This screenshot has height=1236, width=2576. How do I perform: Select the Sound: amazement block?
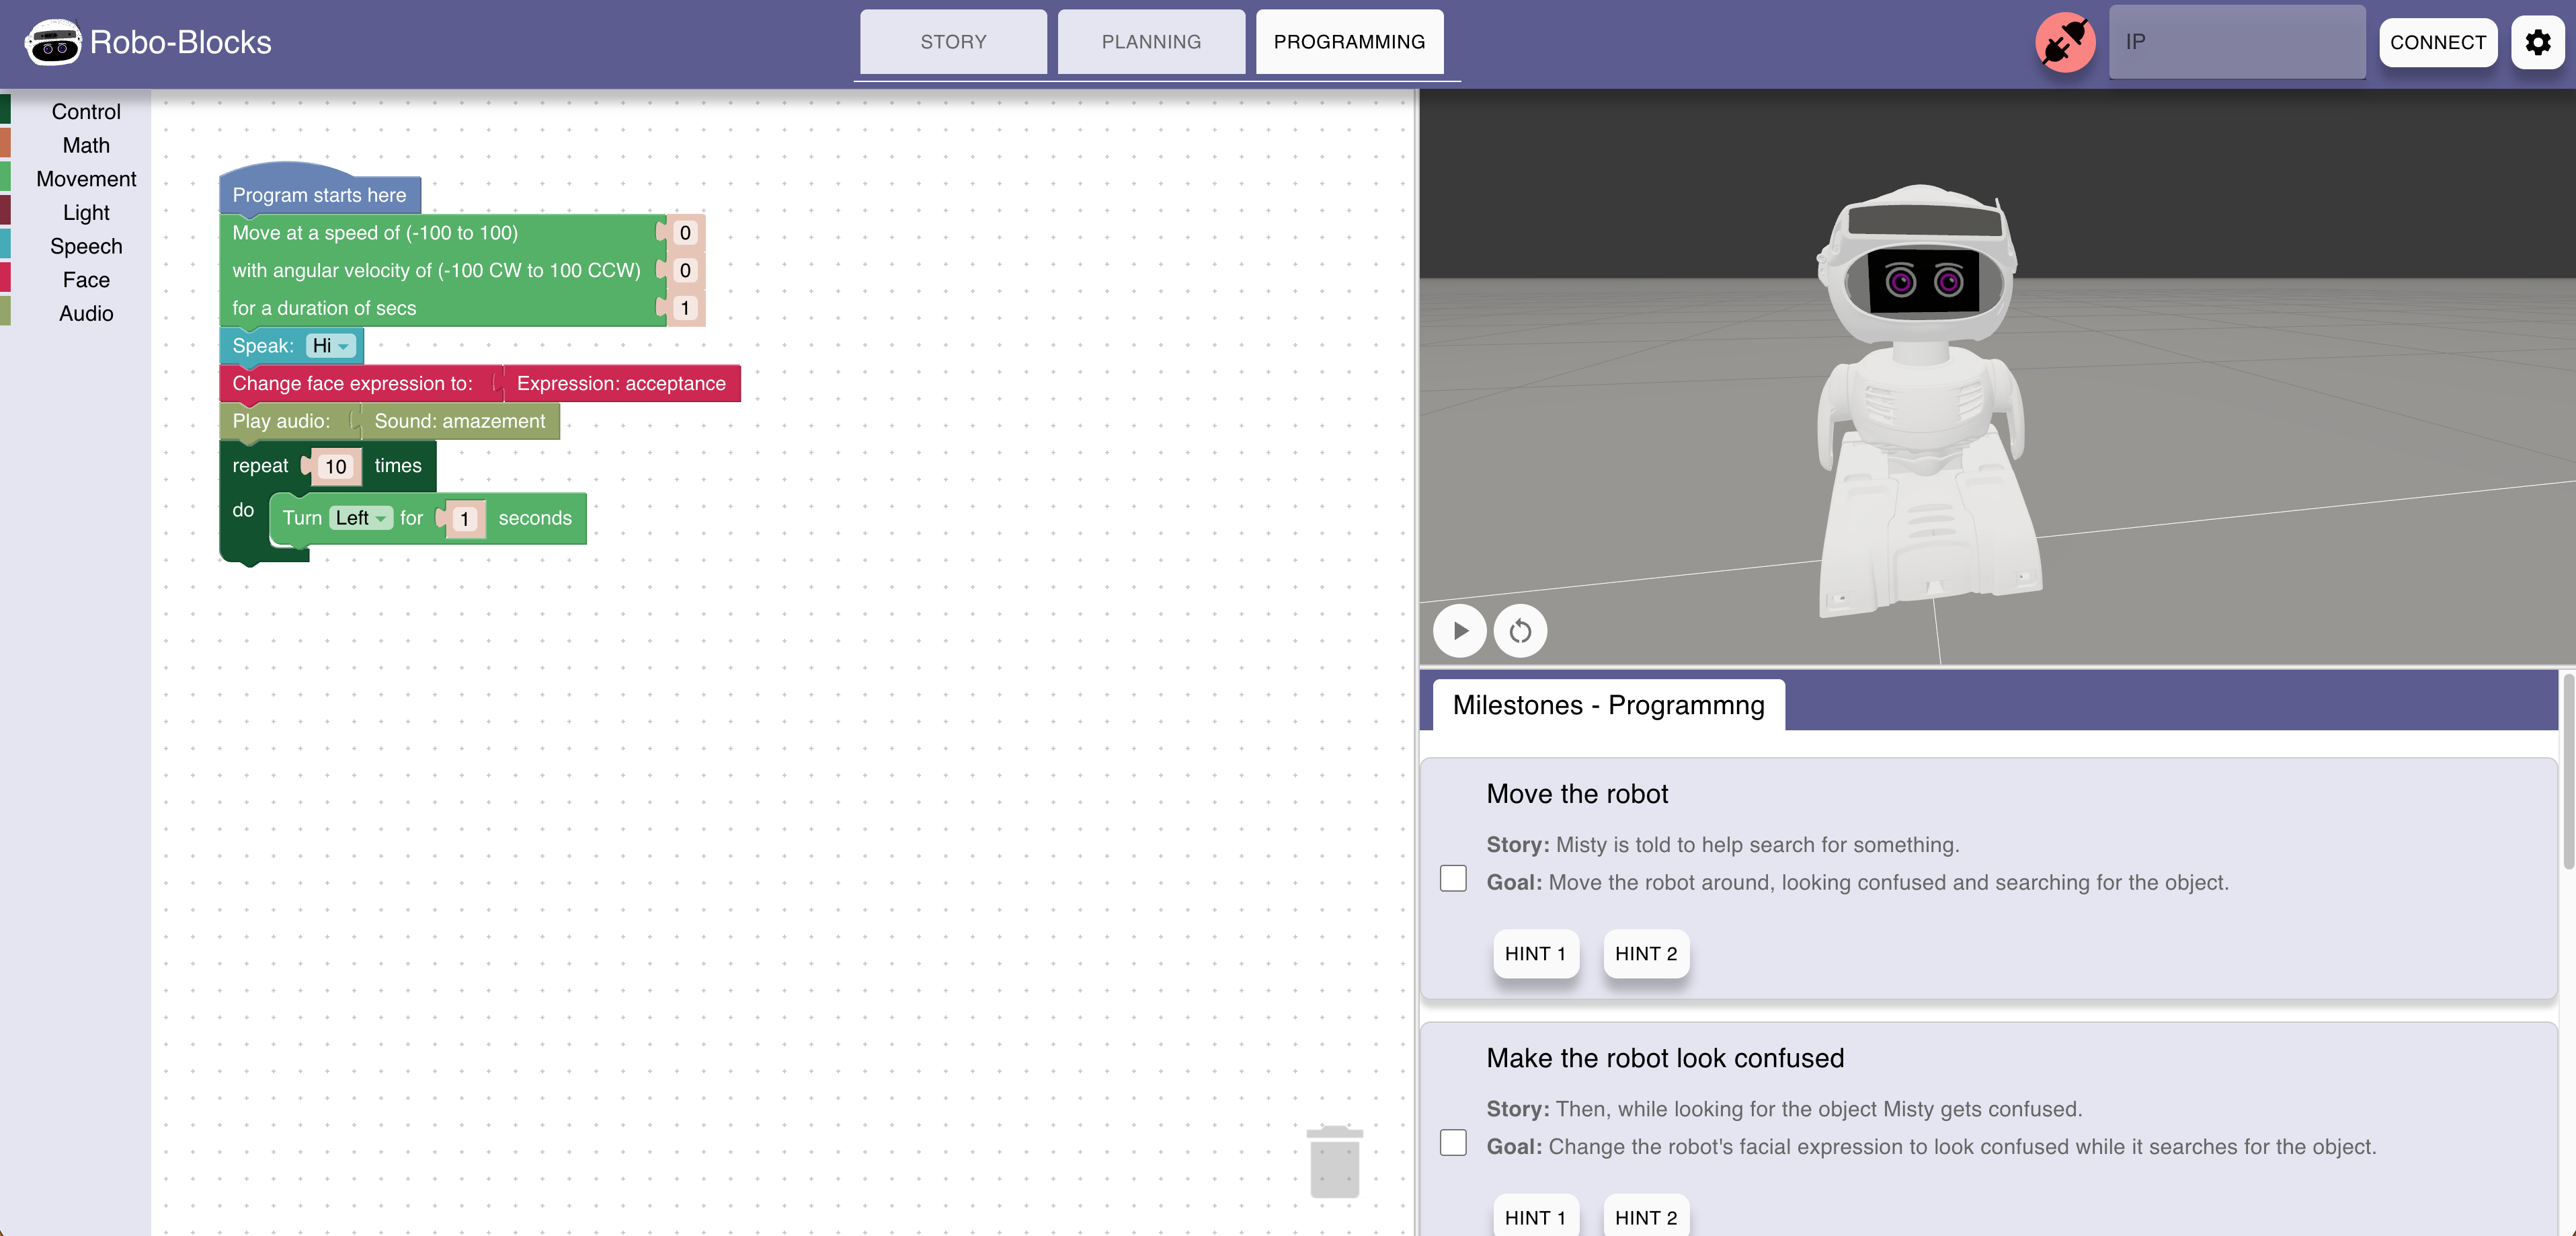coord(460,421)
